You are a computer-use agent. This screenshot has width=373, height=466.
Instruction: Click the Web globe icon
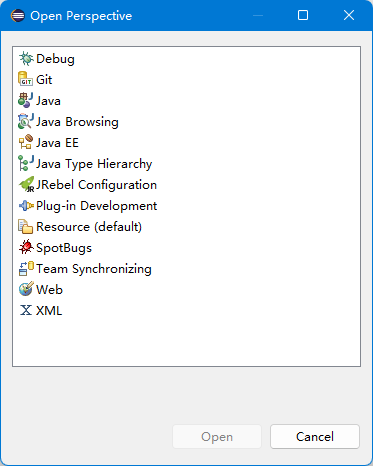(26, 290)
